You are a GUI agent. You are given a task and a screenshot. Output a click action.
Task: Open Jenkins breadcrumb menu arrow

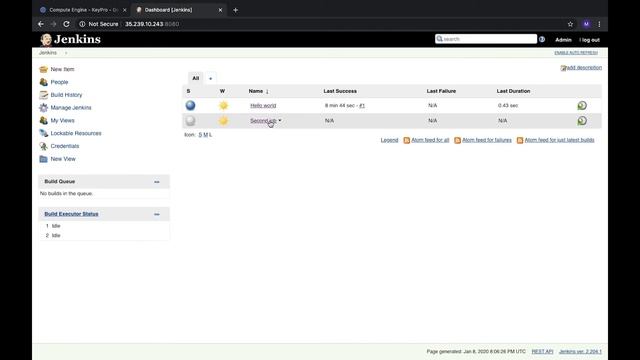(66, 53)
